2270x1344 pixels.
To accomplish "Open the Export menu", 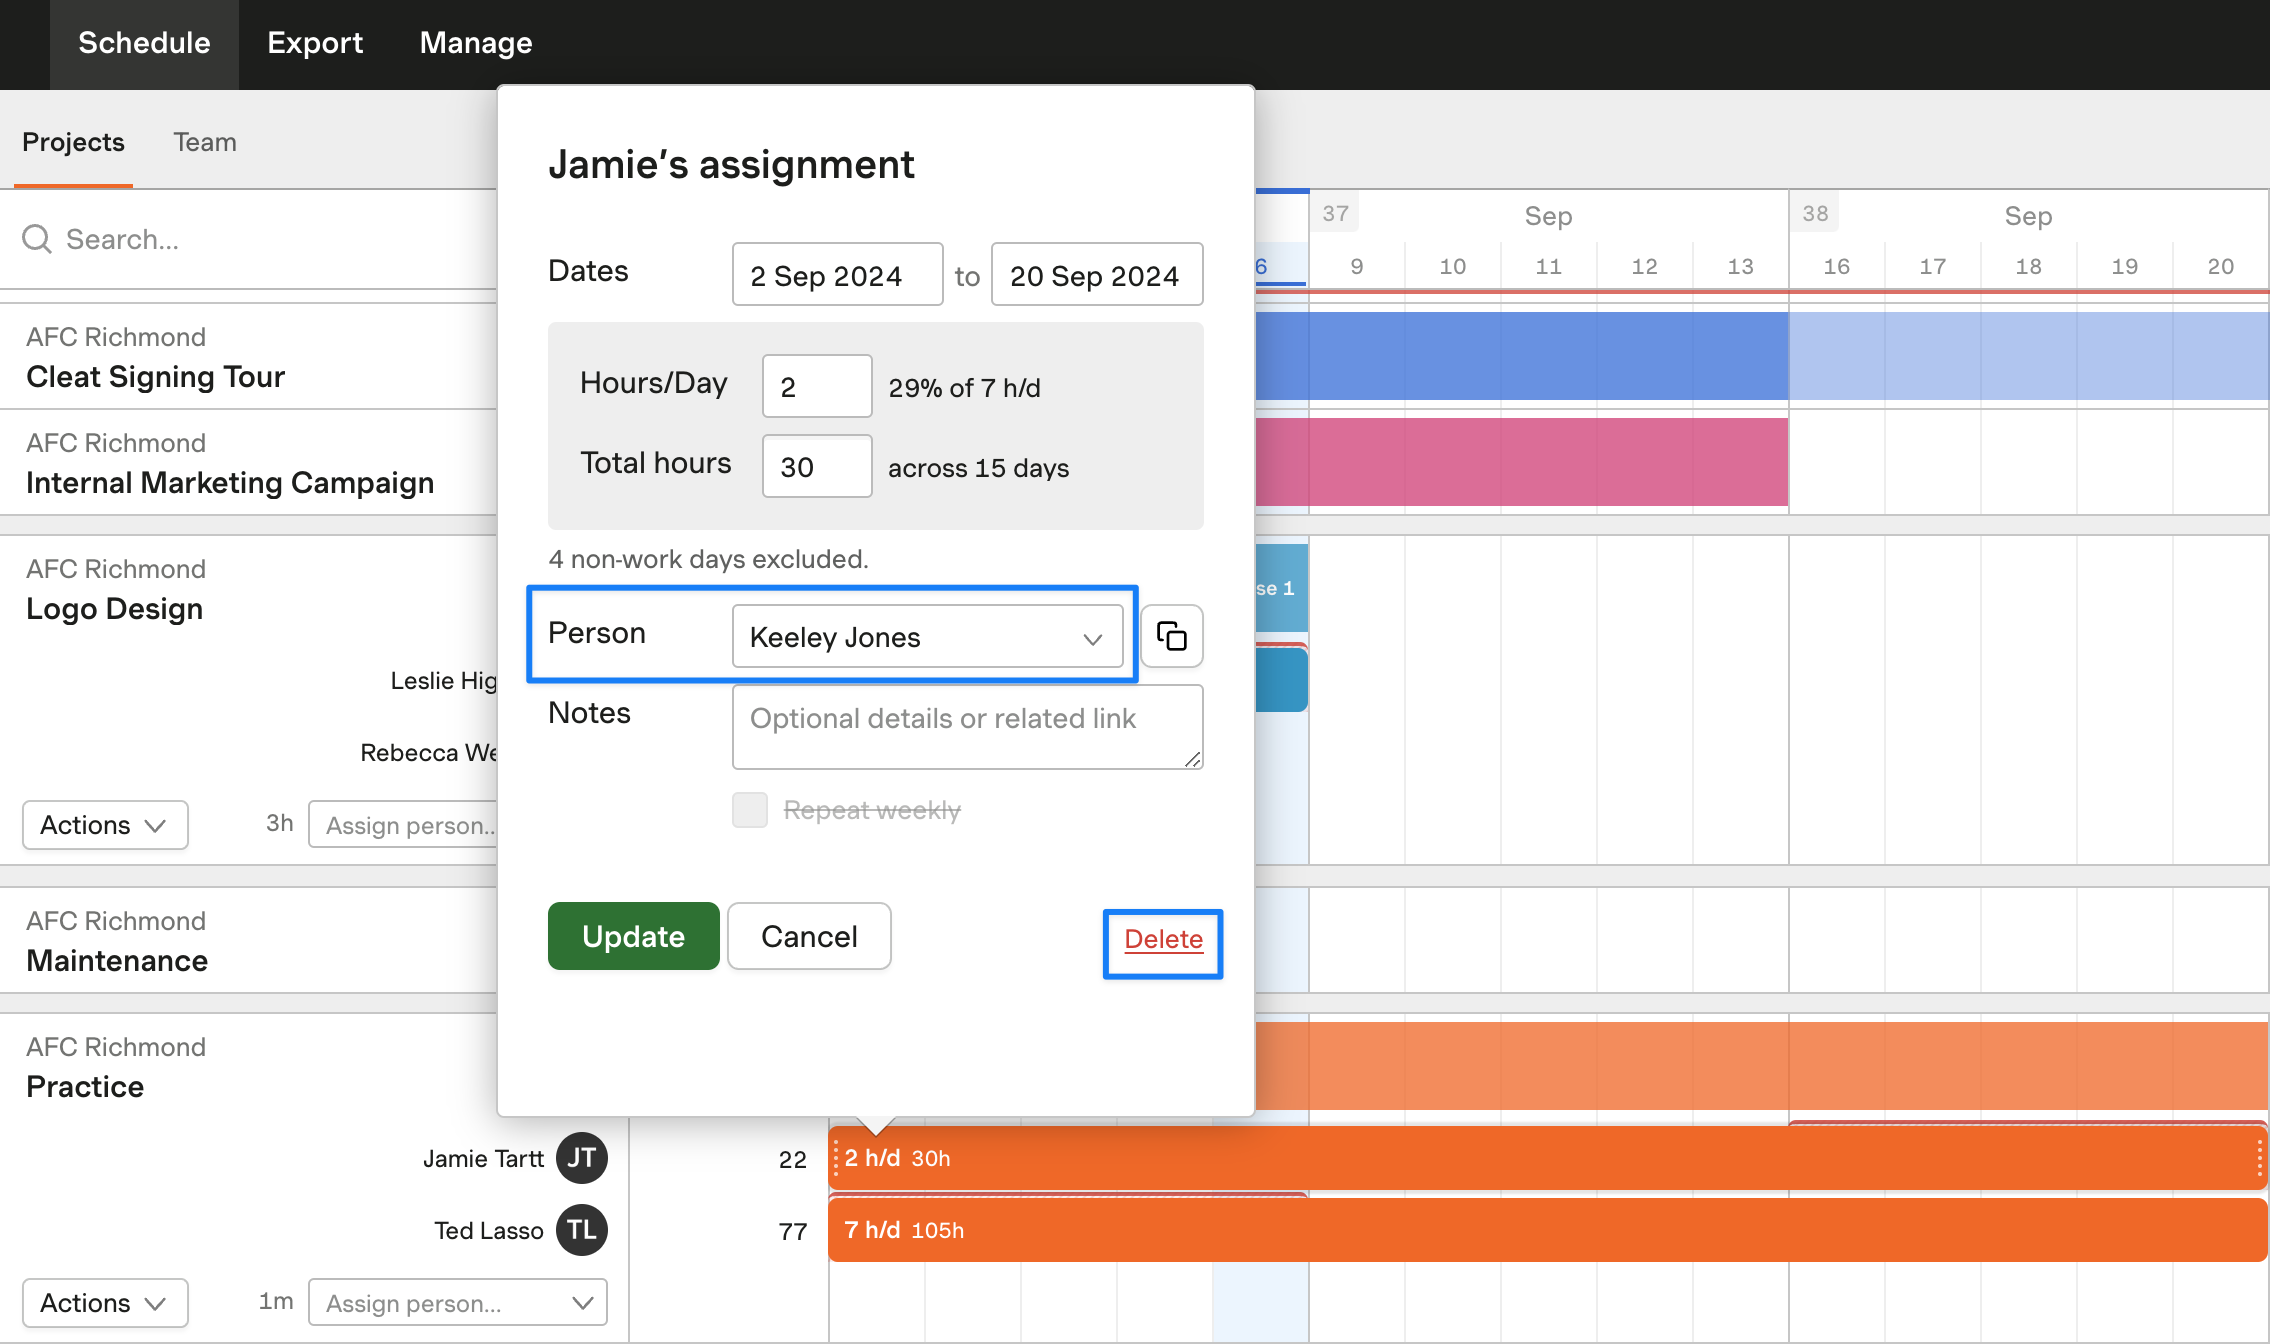I will [x=315, y=43].
